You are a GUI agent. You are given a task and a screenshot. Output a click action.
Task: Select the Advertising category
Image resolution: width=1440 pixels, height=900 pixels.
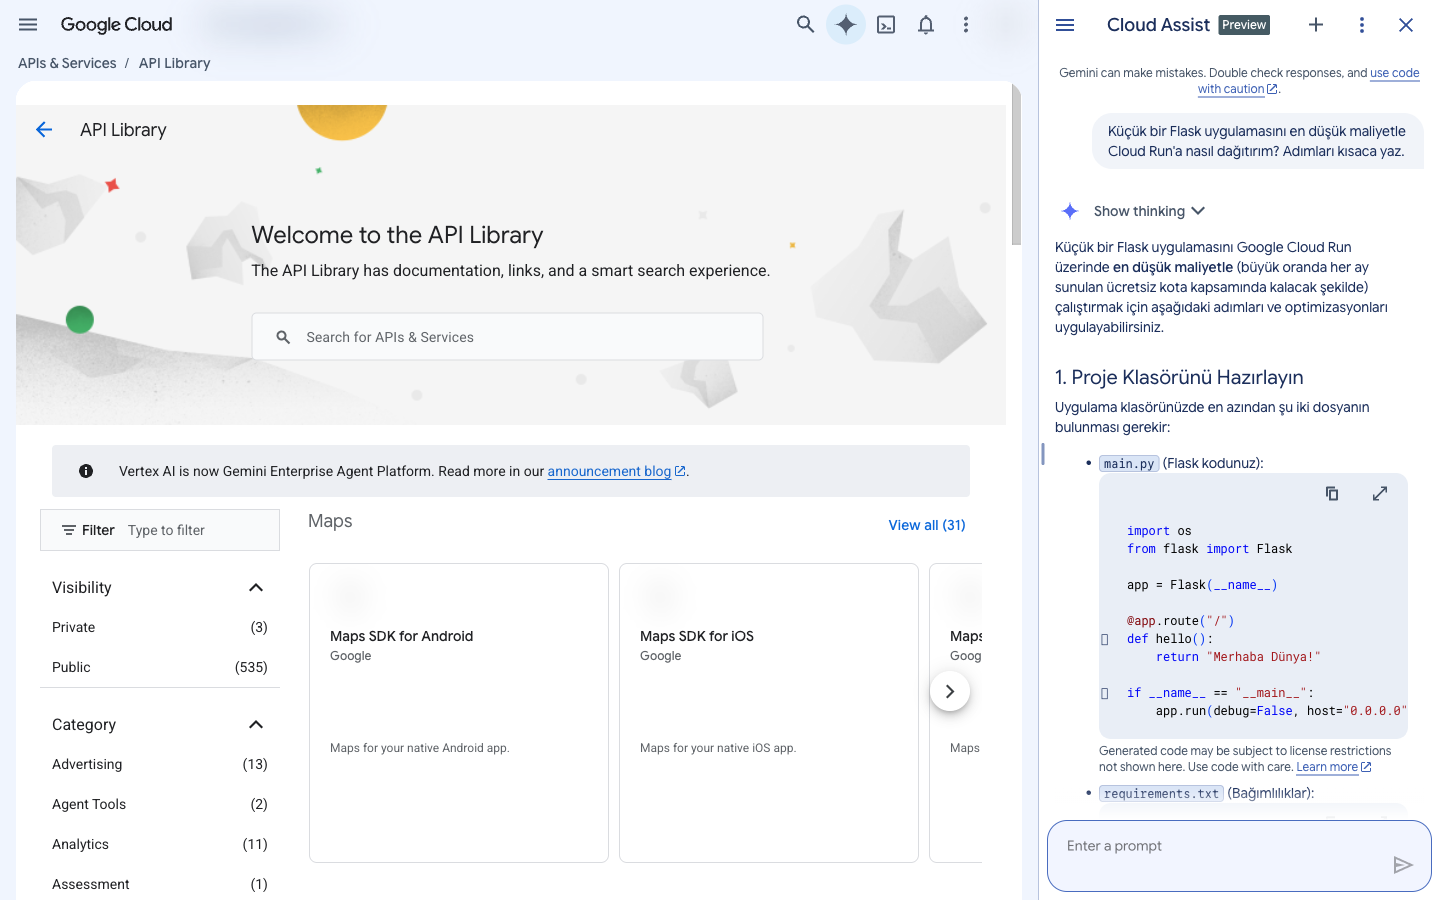coord(160,765)
